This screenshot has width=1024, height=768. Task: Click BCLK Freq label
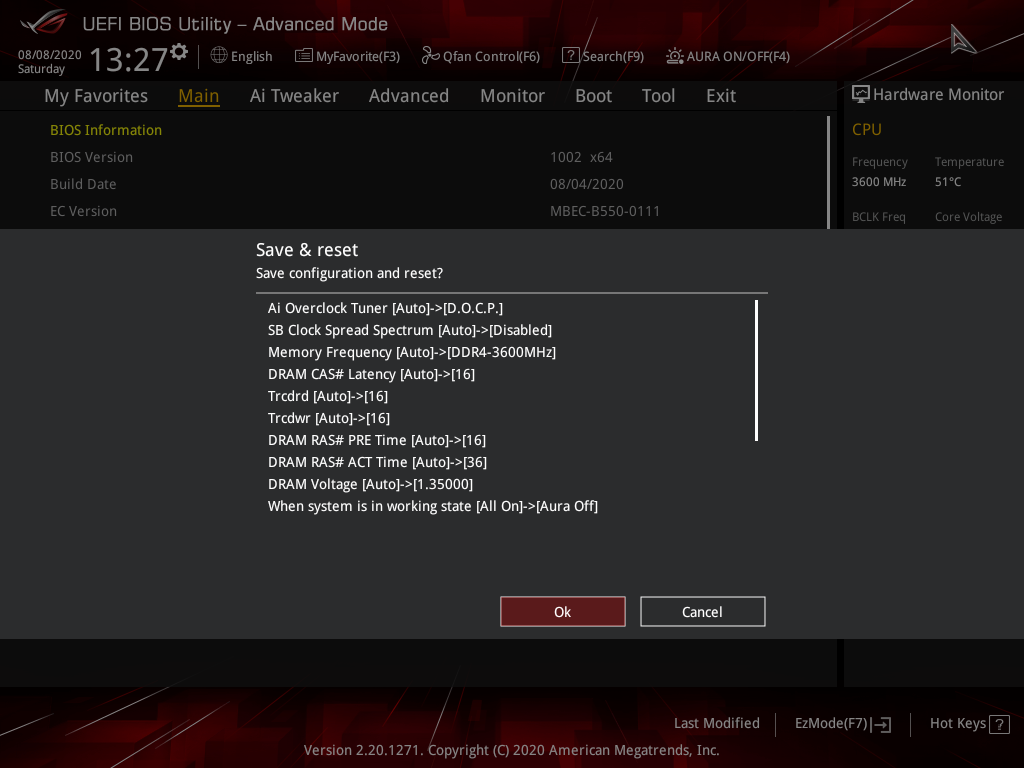coord(878,217)
